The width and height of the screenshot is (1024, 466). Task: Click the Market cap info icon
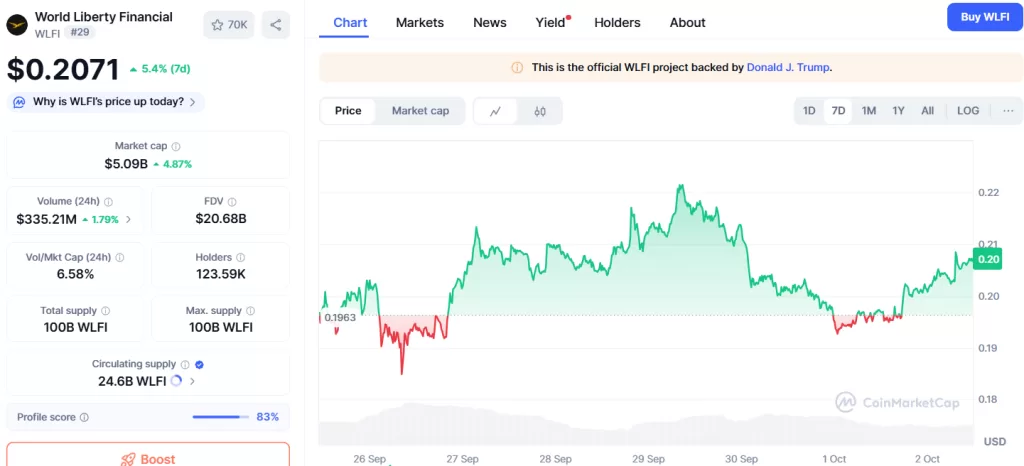point(176,146)
